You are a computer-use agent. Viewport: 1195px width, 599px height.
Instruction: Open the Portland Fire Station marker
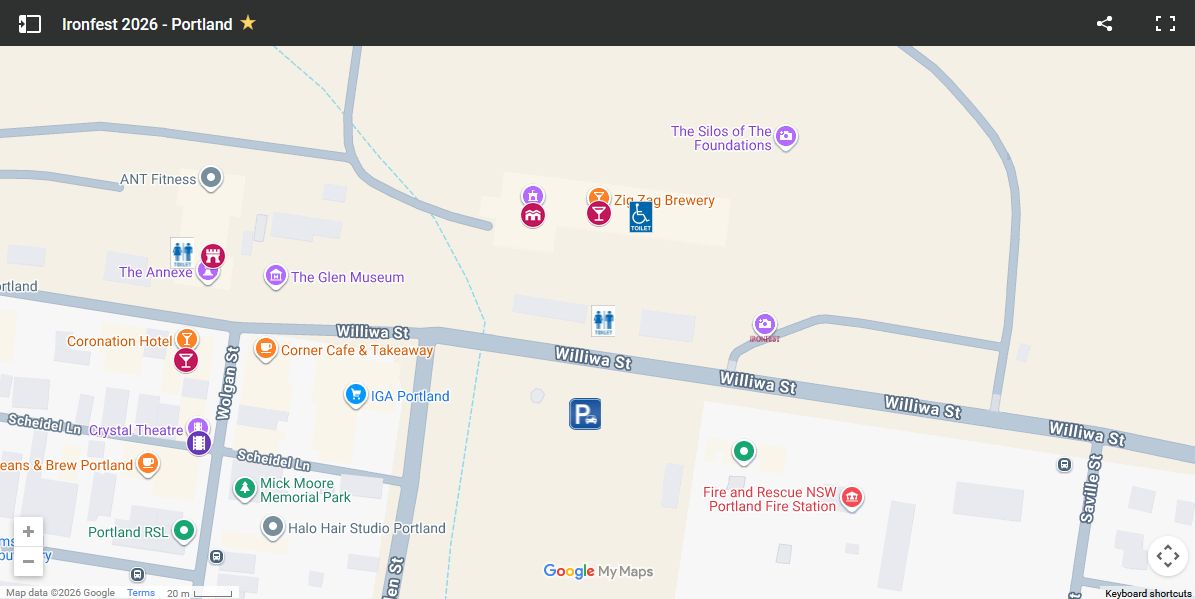851,497
